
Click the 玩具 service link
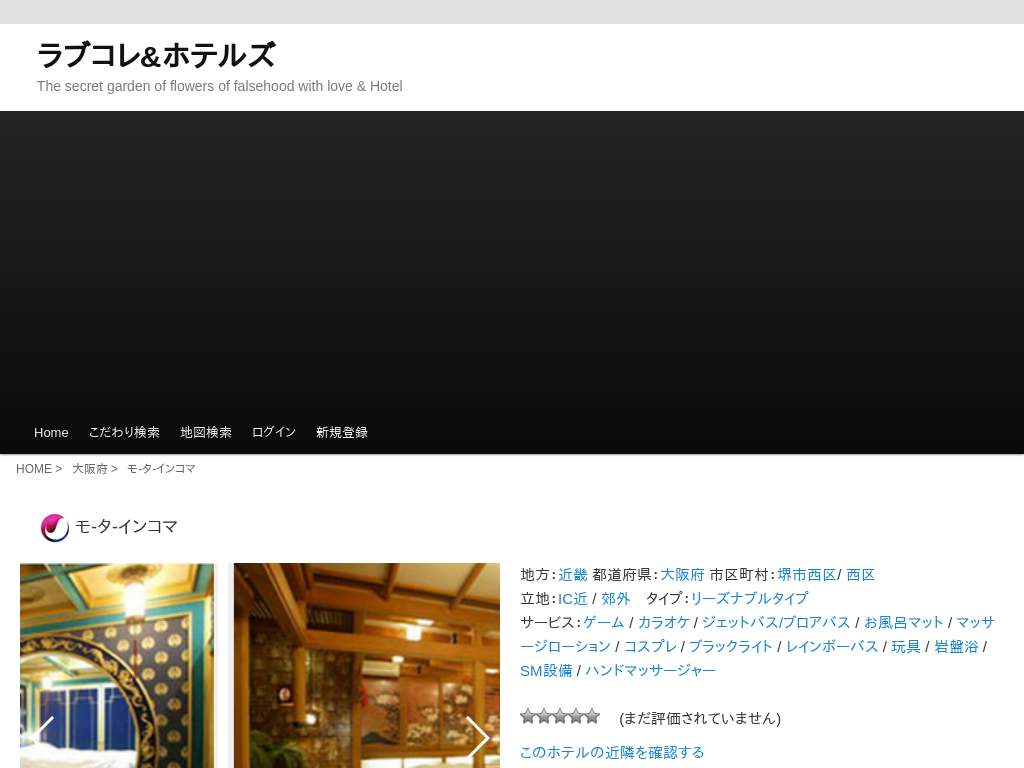coord(906,647)
